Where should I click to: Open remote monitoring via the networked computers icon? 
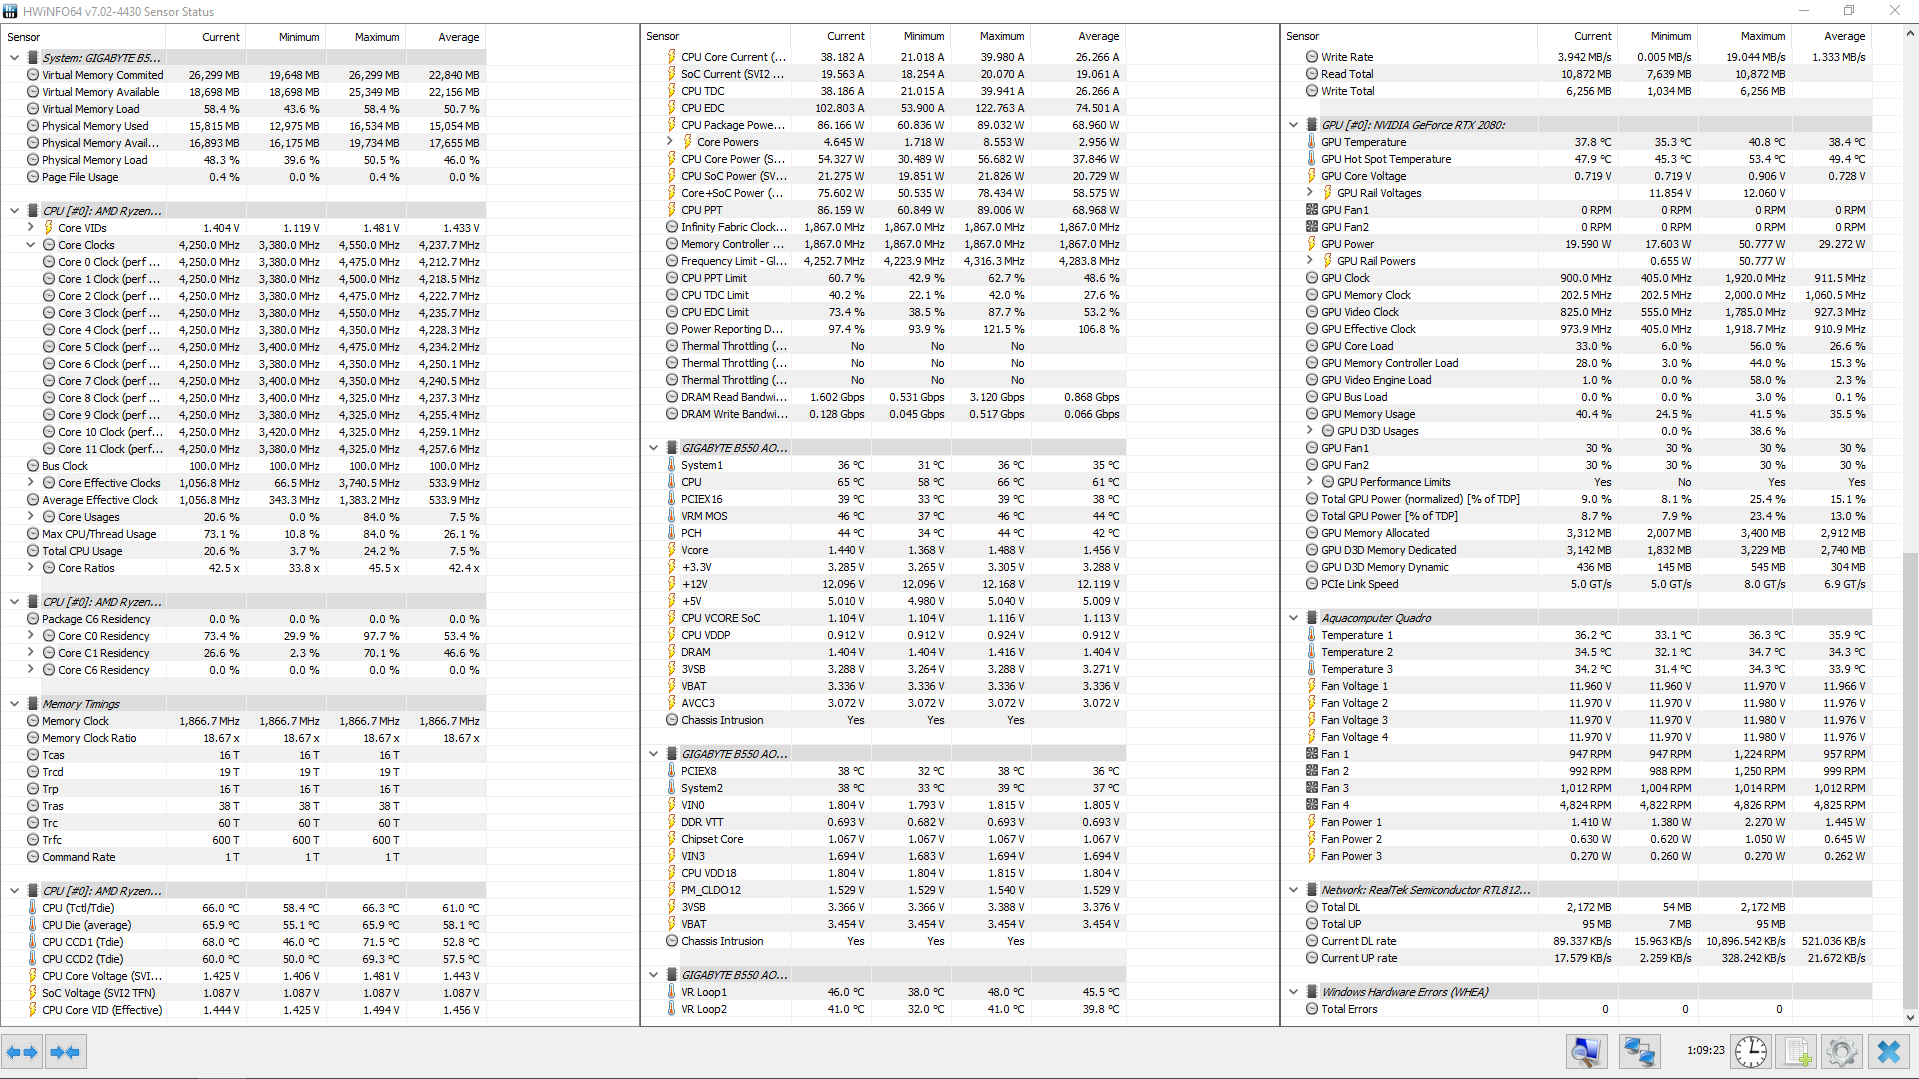1639,1051
